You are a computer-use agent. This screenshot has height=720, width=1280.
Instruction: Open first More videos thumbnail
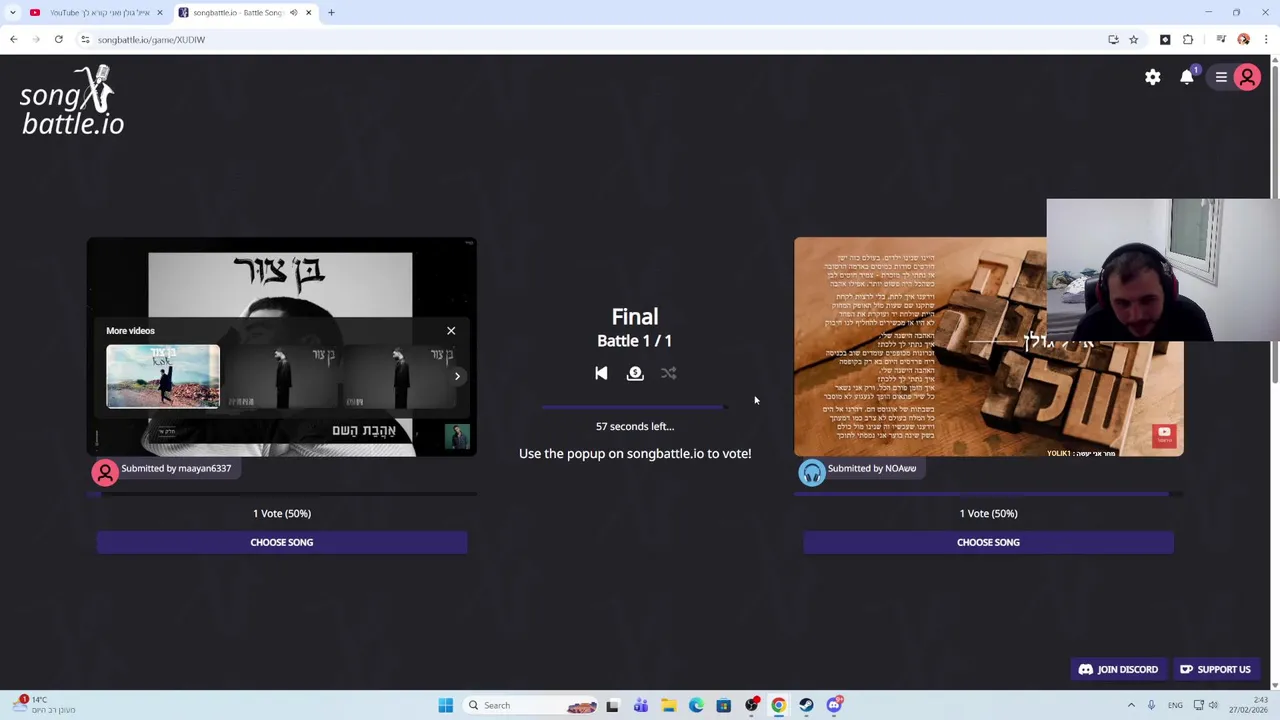pos(163,376)
